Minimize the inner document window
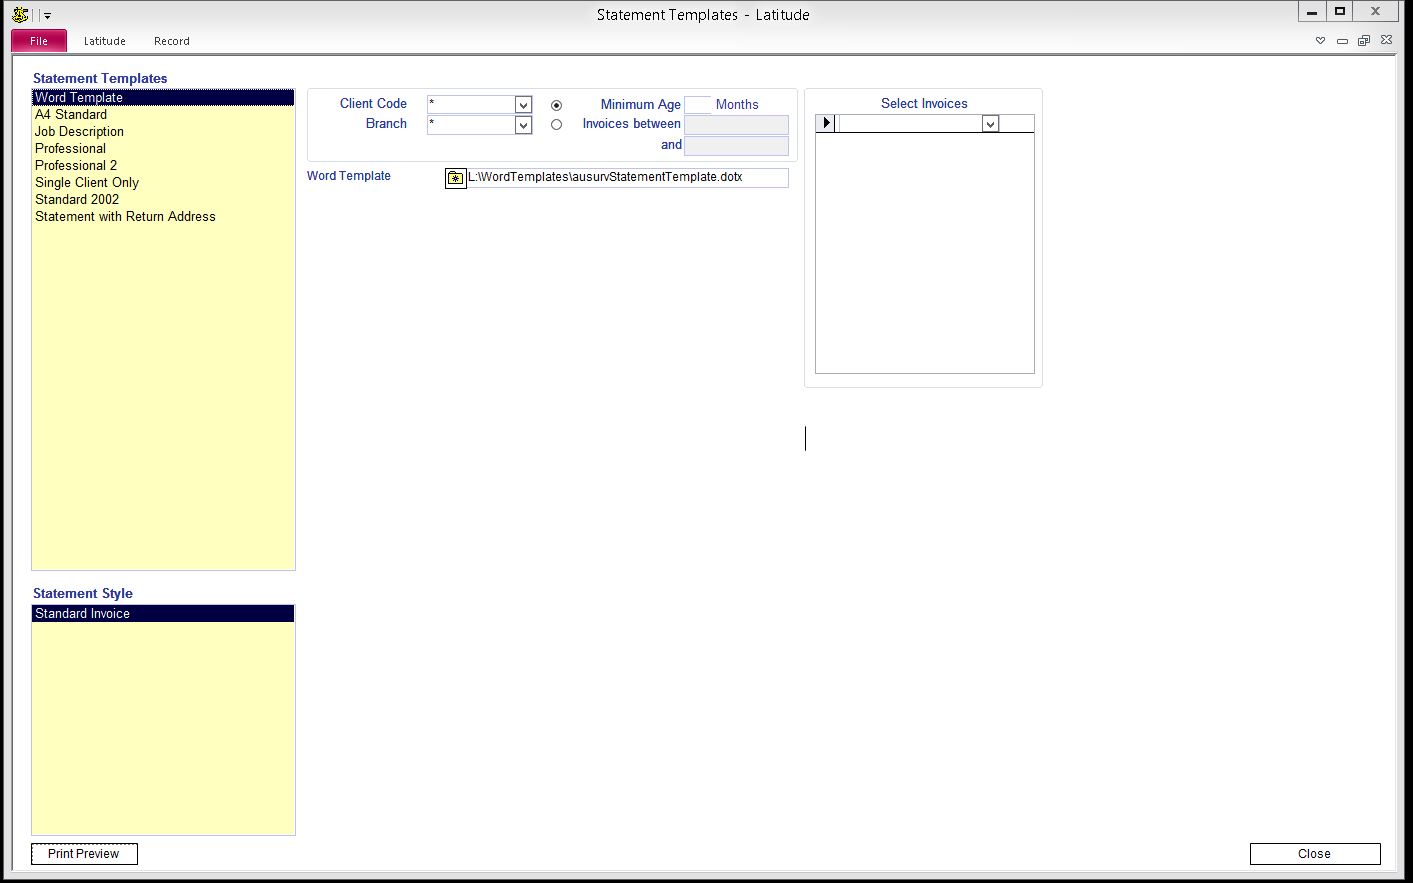The width and height of the screenshot is (1413, 883). [x=1342, y=41]
